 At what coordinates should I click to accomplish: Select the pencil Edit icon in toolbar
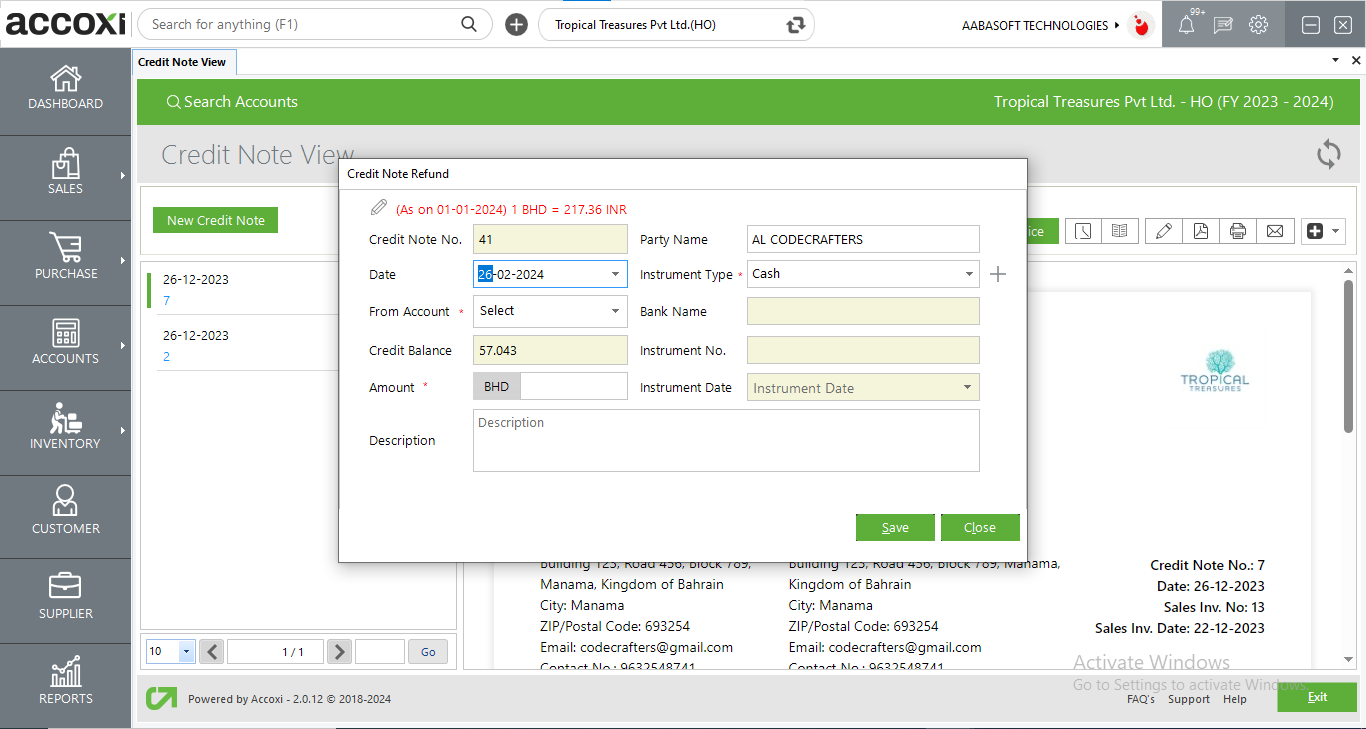[x=1163, y=230]
